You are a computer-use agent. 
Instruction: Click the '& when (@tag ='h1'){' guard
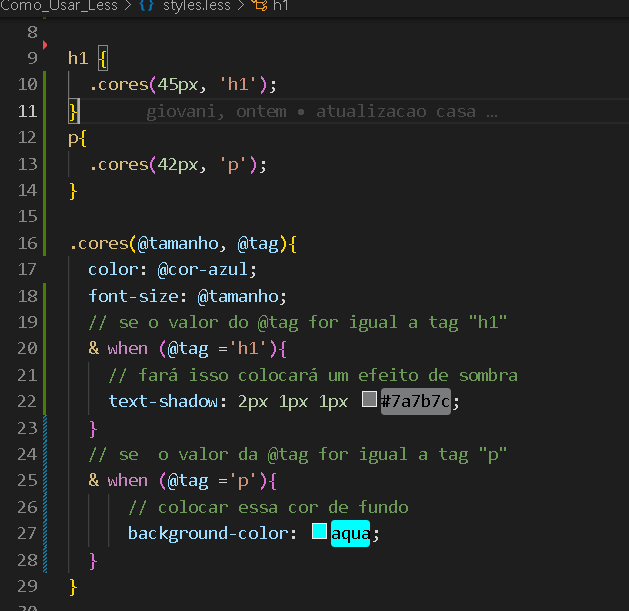click(x=187, y=349)
